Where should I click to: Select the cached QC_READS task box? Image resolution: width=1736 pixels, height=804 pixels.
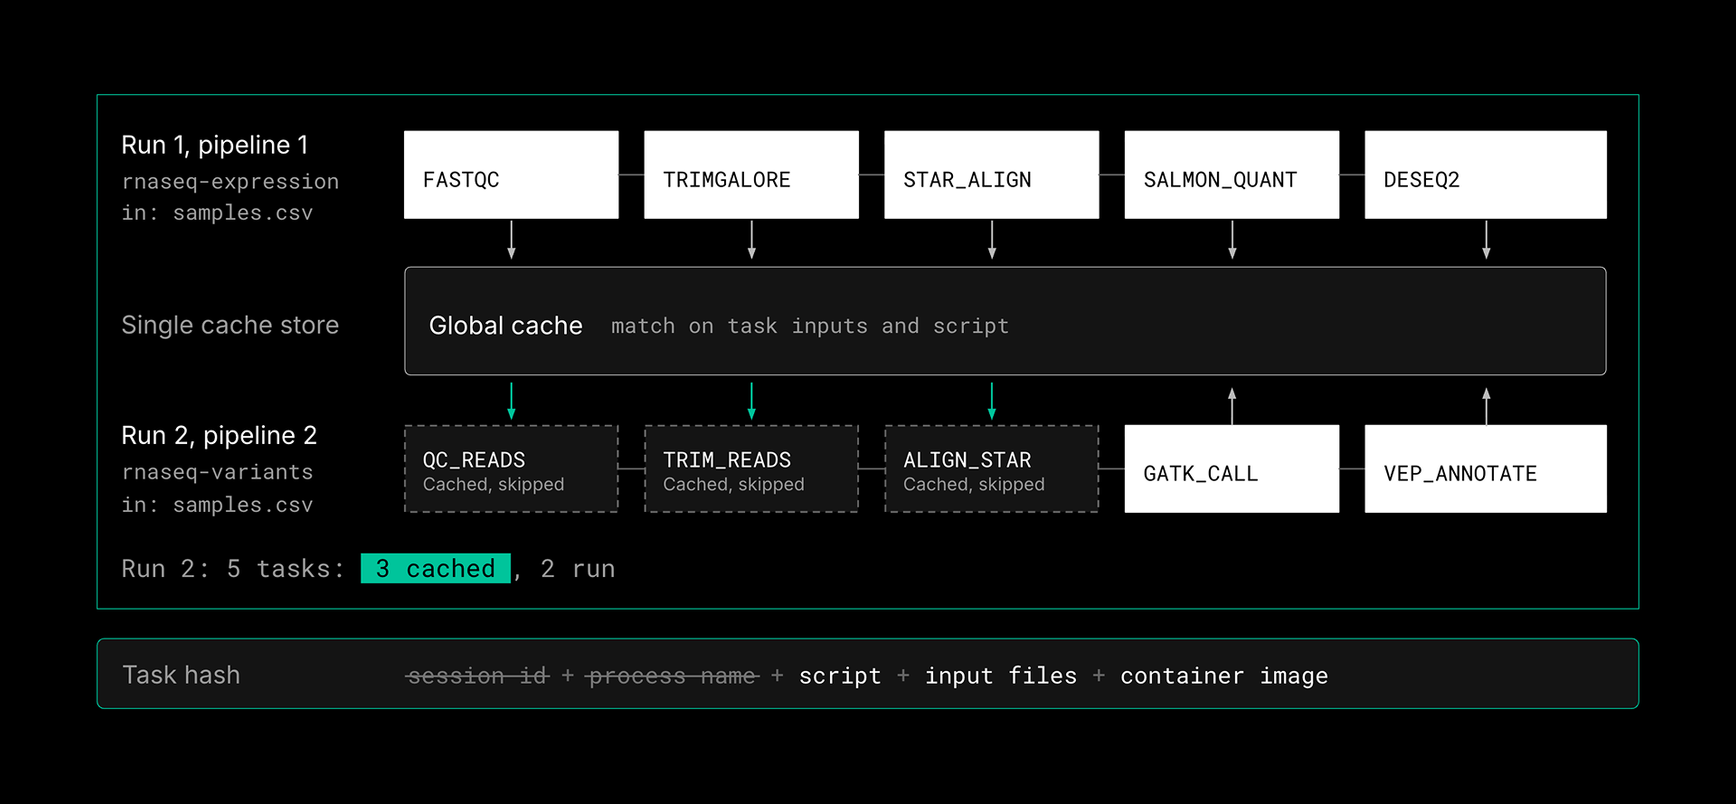(x=511, y=469)
